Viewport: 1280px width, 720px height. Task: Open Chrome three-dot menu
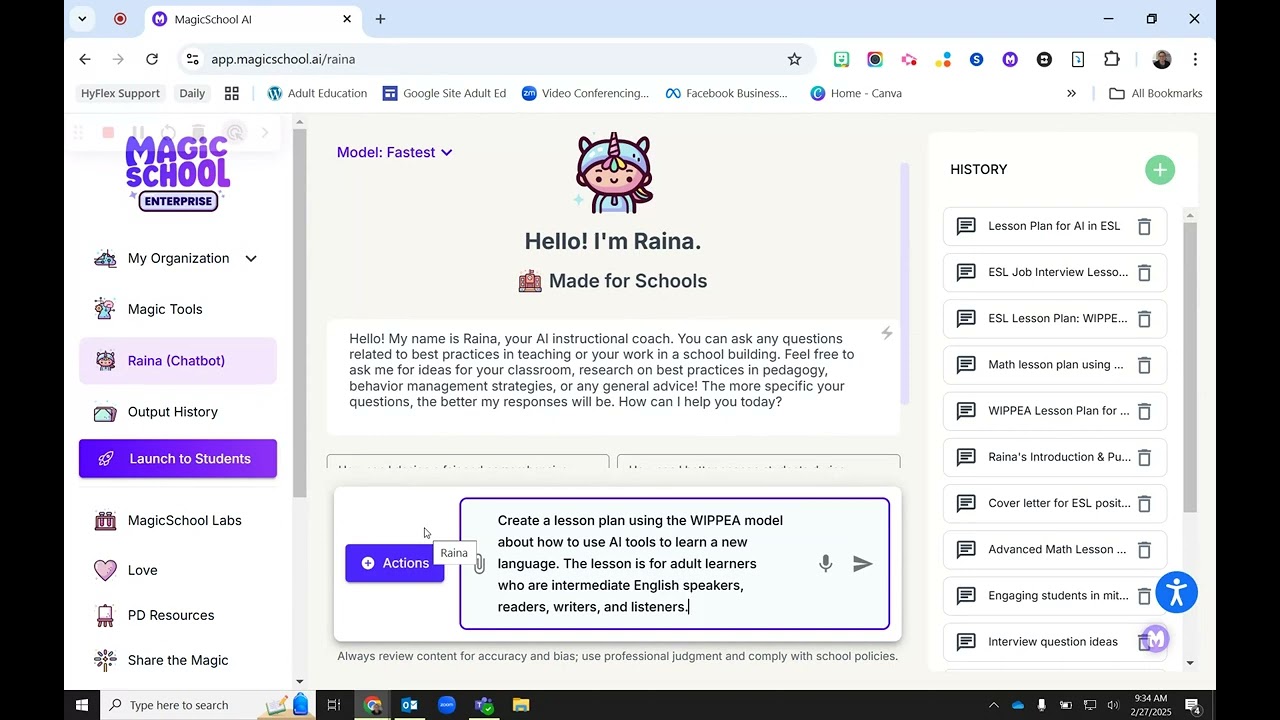(x=1195, y=59)
